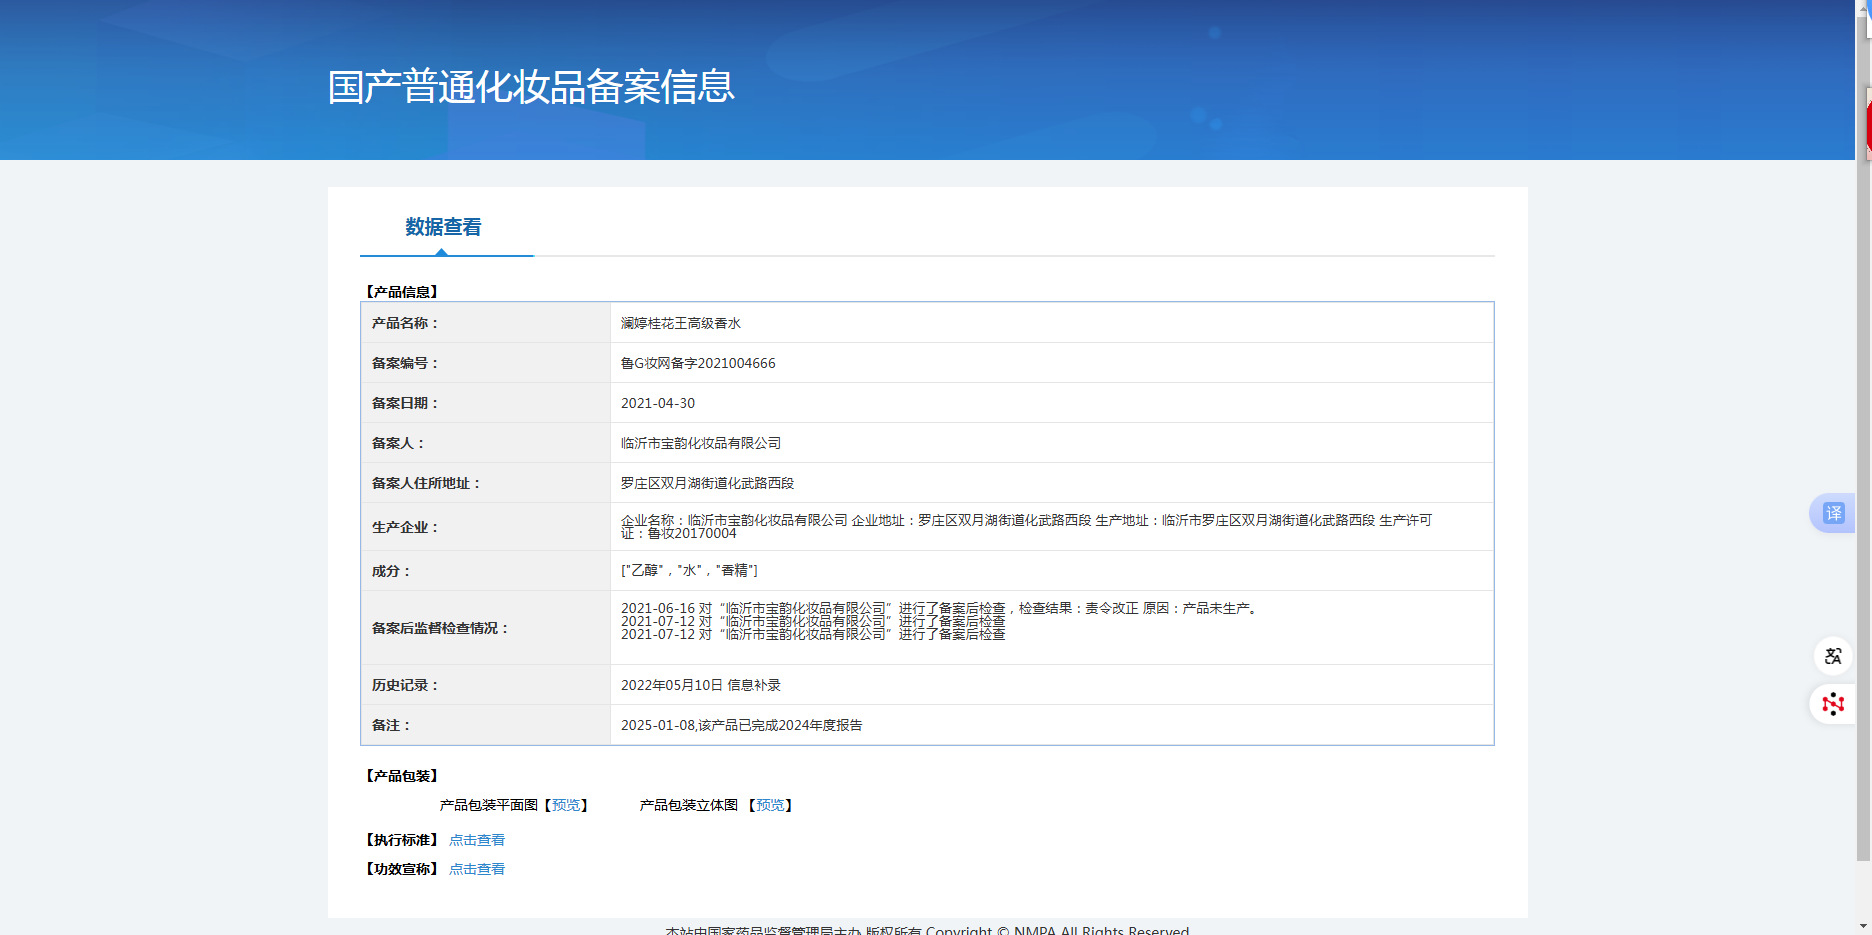The width and height of the screenshot is (1872, 935).
Task: Click the 成分： row label
Action: [391, 571]
